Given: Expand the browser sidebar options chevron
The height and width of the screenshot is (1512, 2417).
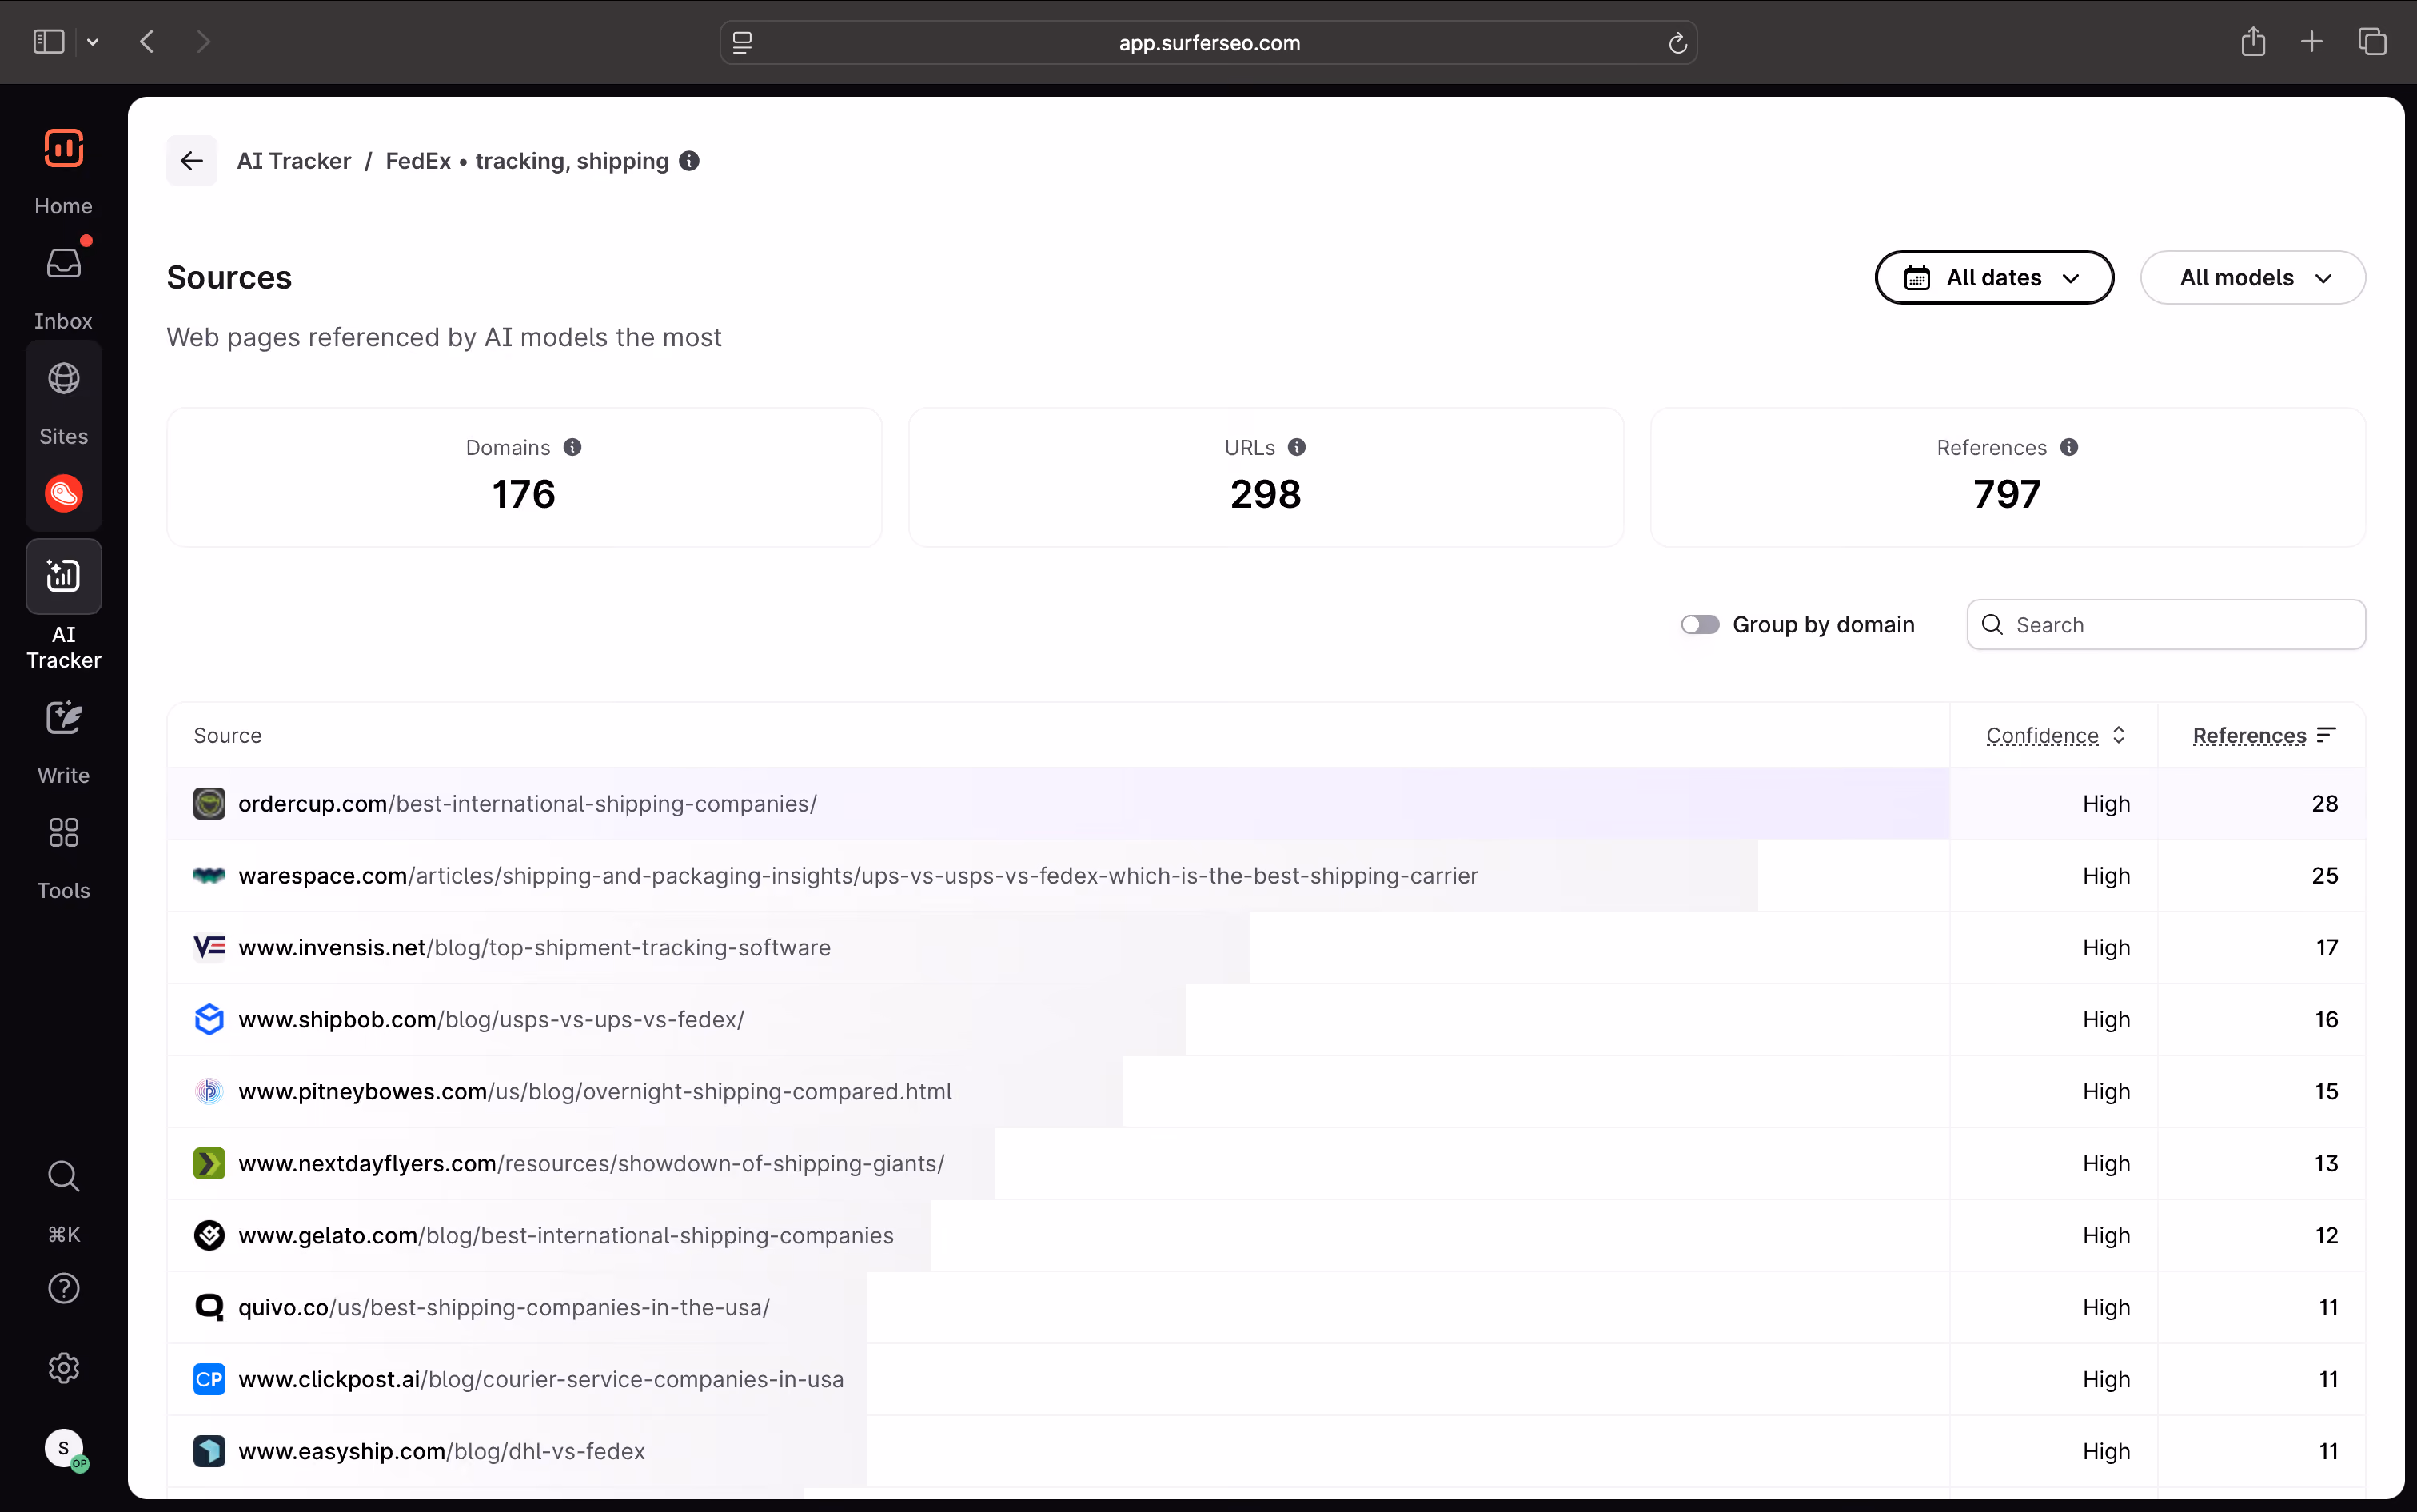Looking at the screenshot, I should click(x=93, y=42).
